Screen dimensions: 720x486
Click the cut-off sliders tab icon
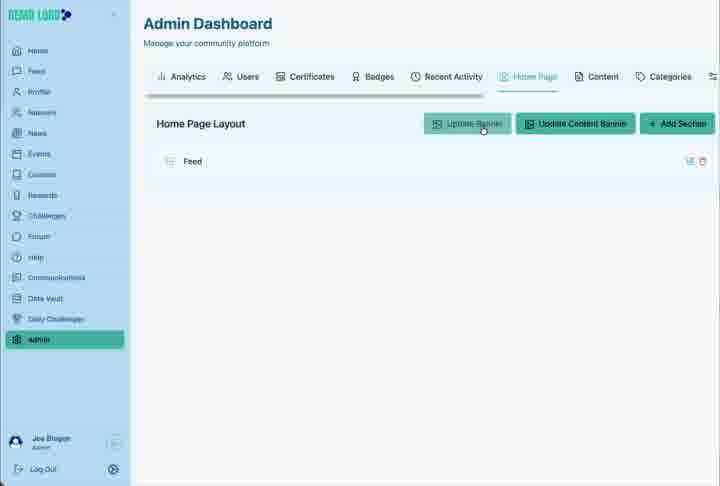713,77
